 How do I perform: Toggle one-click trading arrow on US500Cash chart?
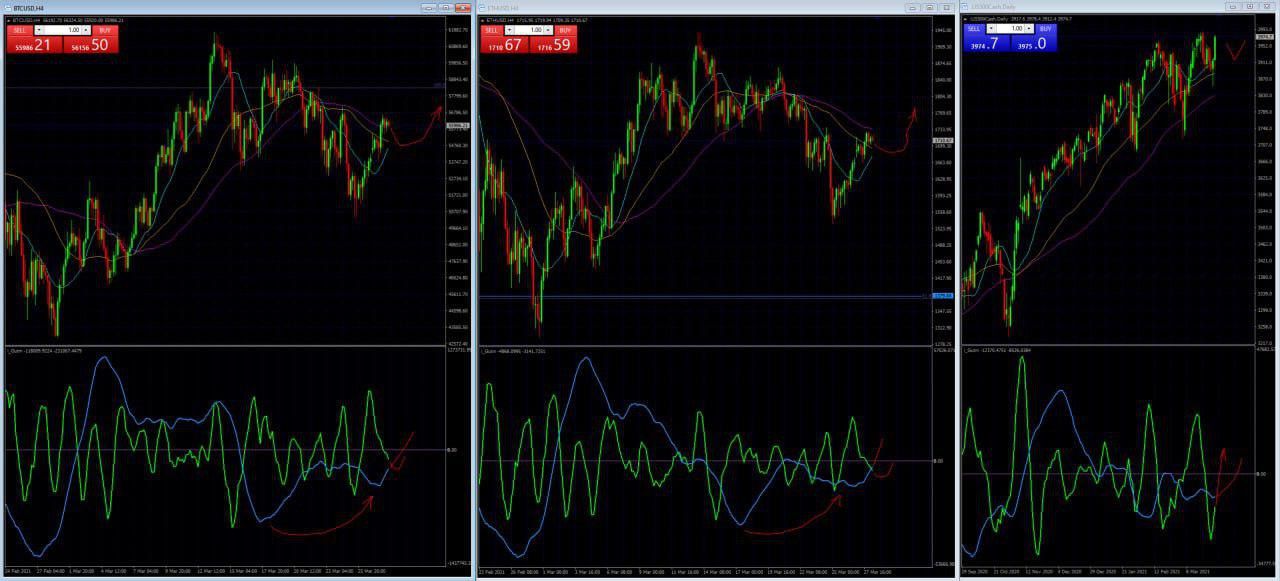965,19
